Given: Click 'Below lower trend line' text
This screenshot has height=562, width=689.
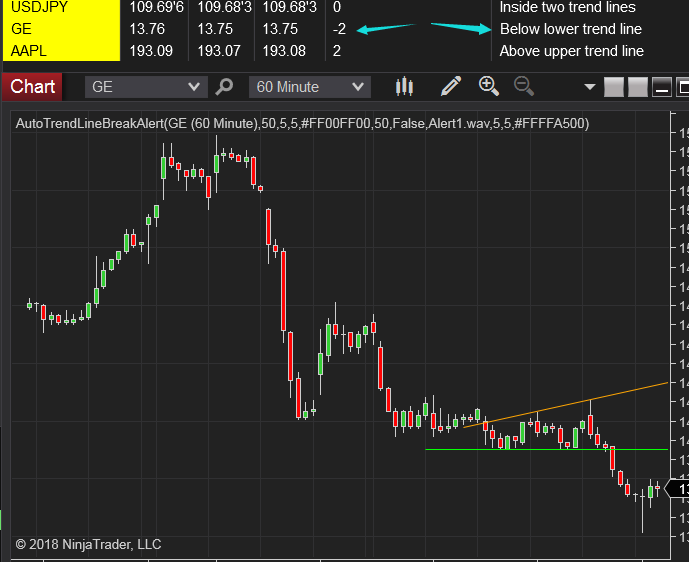Looking at the screenshot, I should point(571,29).
